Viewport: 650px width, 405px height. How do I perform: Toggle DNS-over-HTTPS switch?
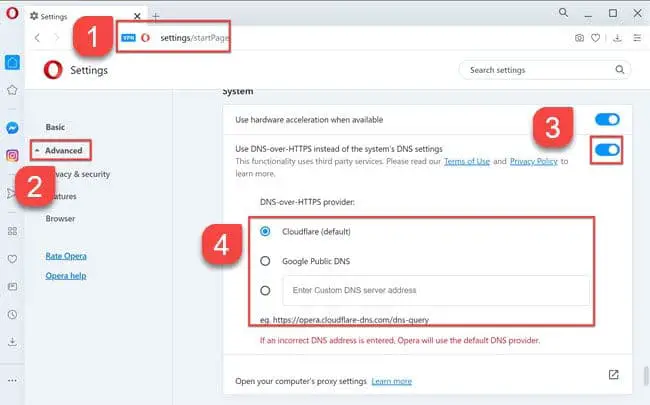(x=607, y=150)
